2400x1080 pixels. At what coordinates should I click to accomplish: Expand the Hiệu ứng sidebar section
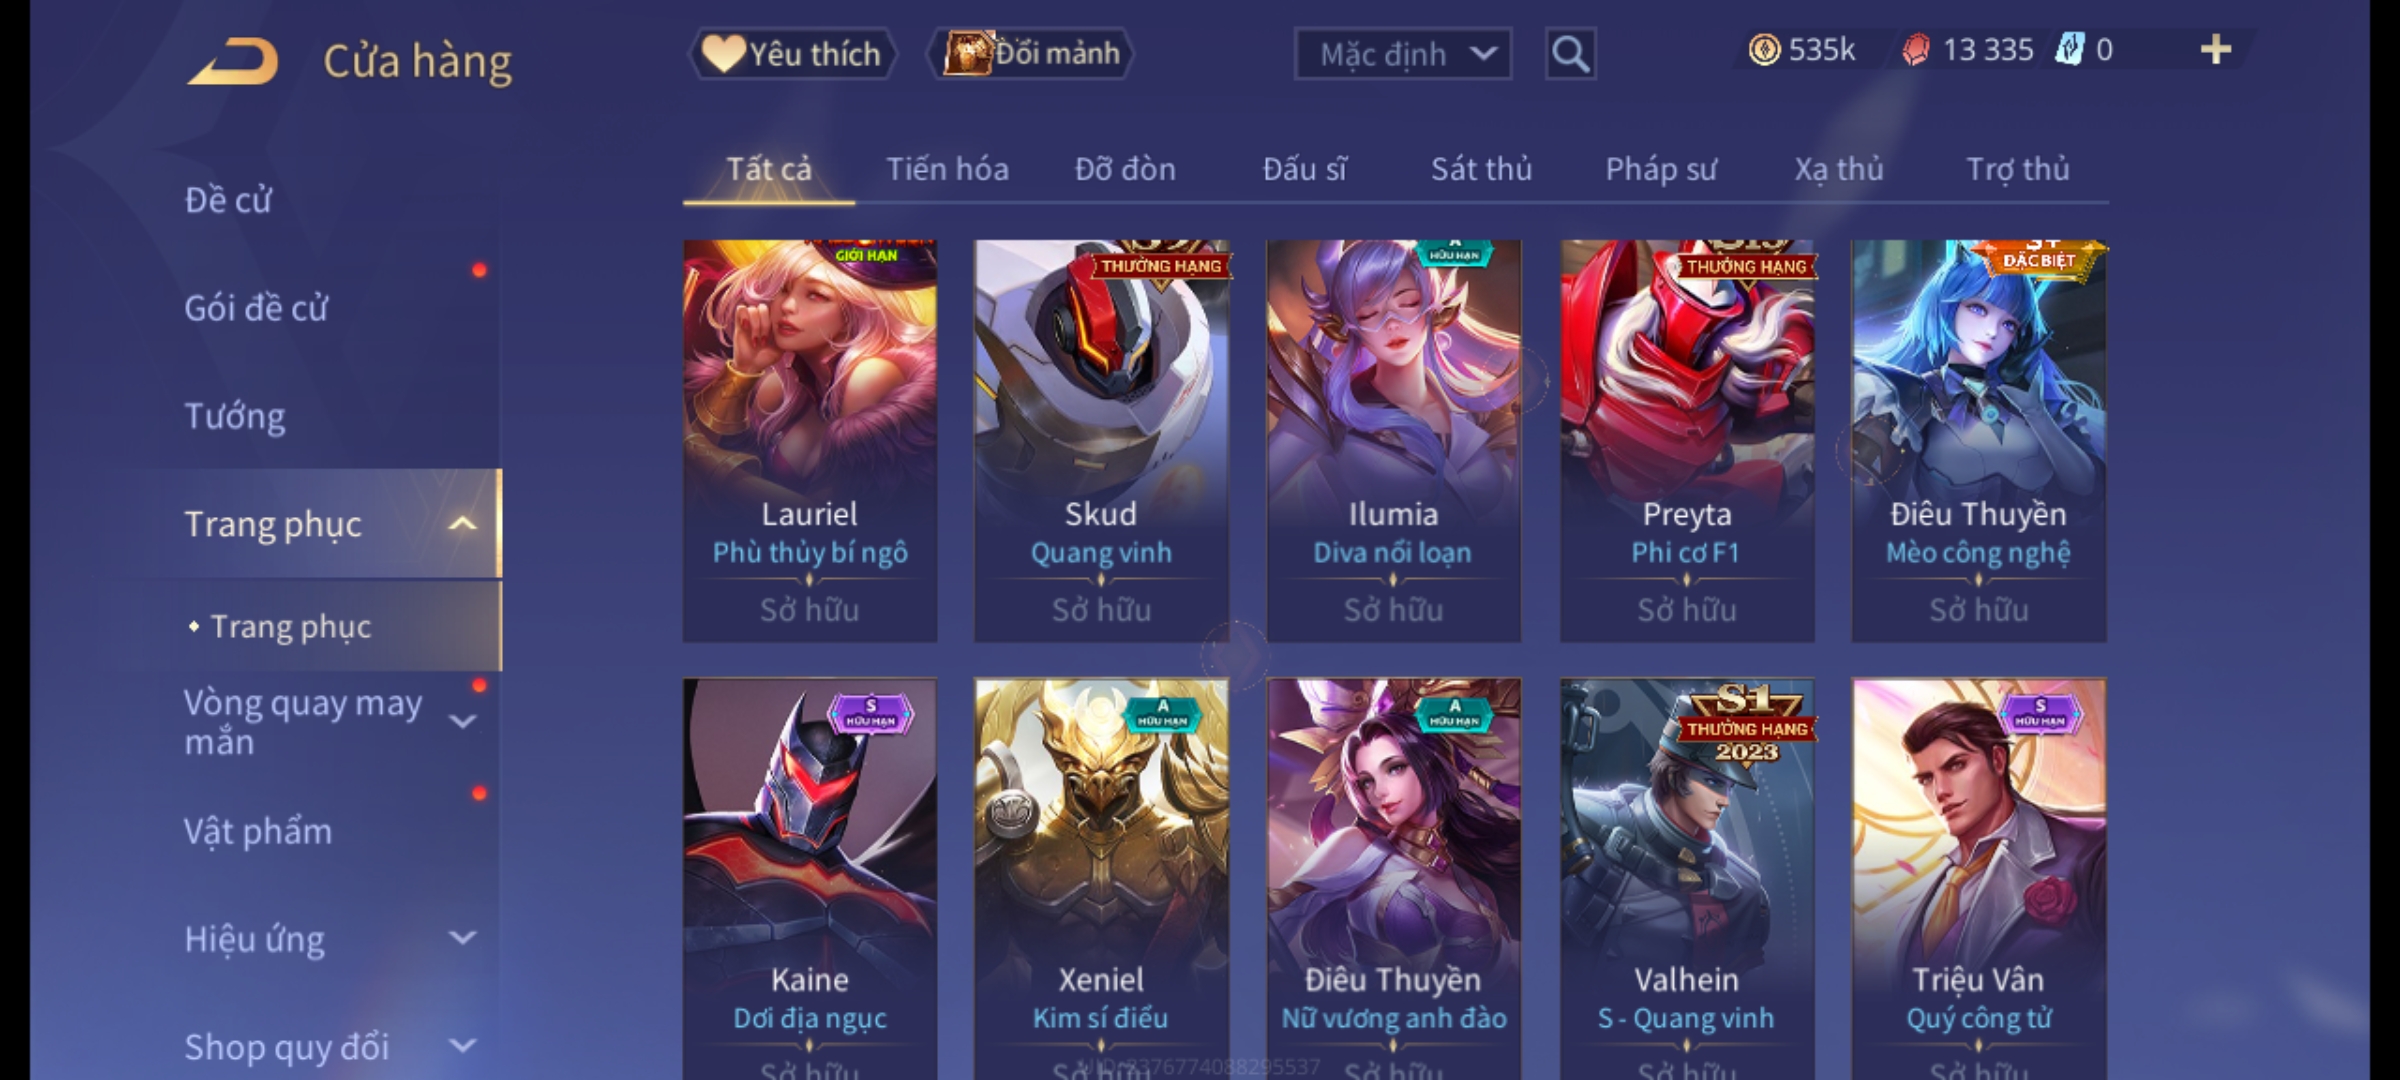pos(462,938)
